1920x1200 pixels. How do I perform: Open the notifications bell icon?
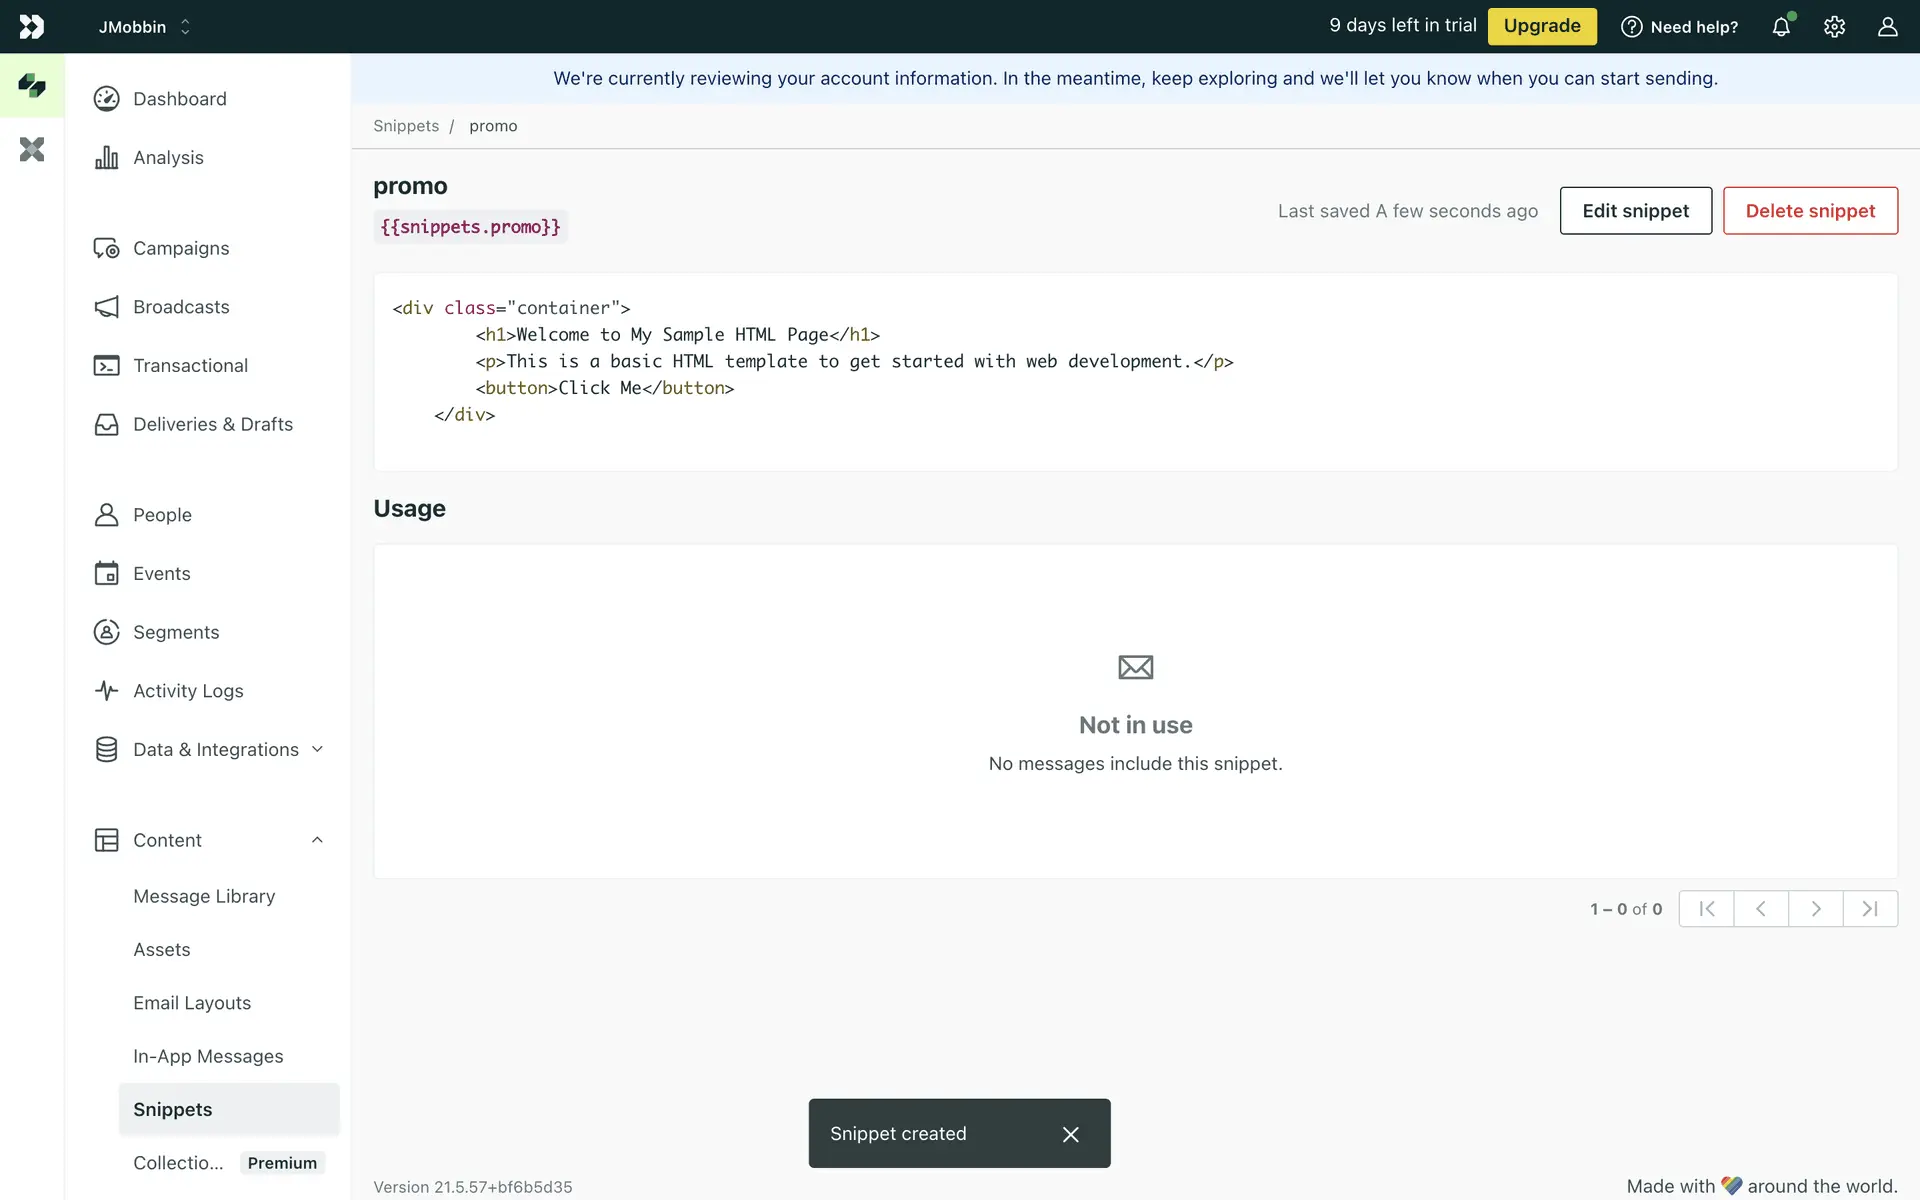[x=1781, y=27]
